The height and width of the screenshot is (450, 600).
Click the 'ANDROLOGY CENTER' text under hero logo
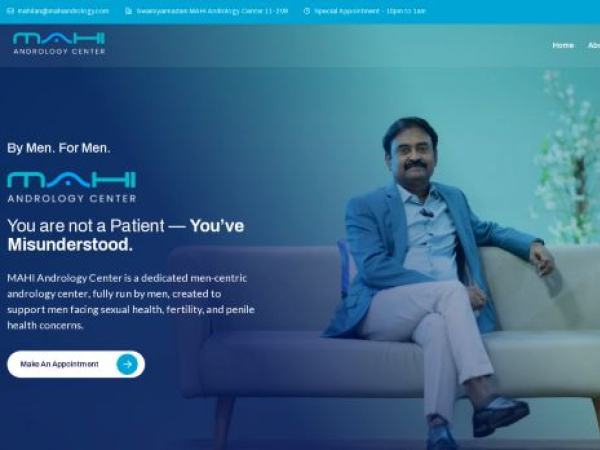(72, 198)
